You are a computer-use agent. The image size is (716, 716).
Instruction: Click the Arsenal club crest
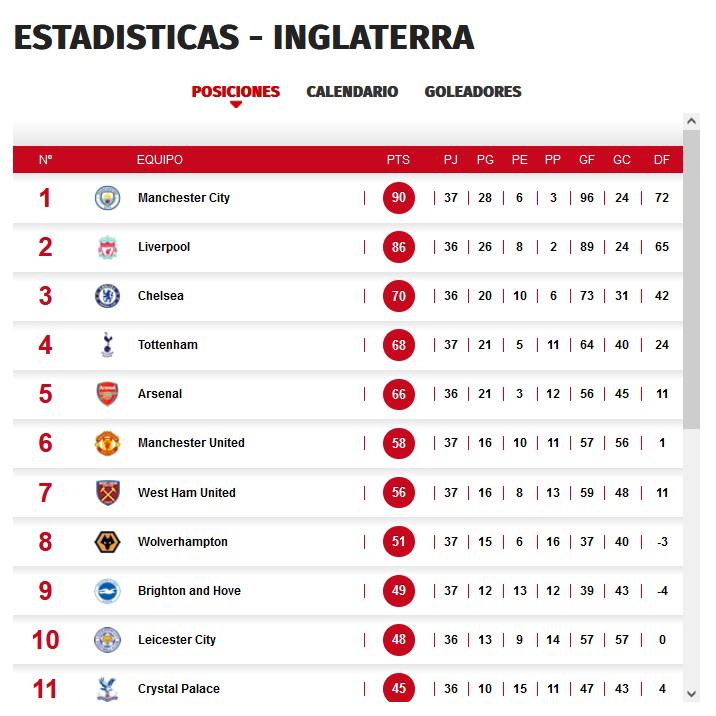pos(107,394)
